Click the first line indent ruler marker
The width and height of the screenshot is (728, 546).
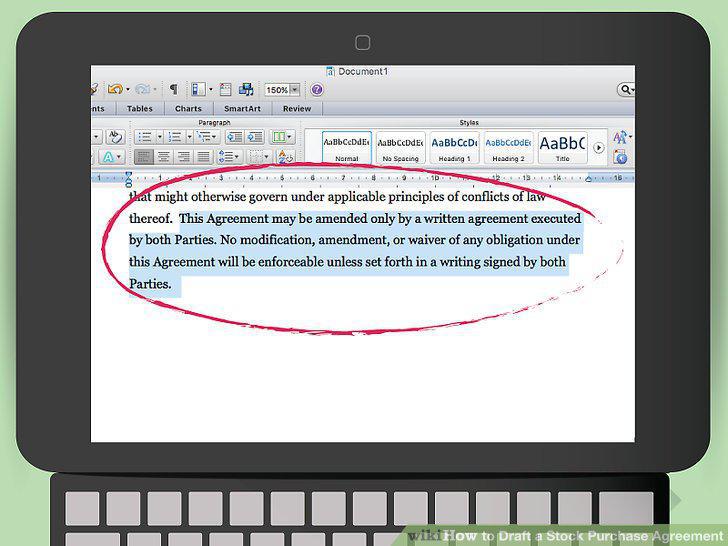tap(129, 175)
